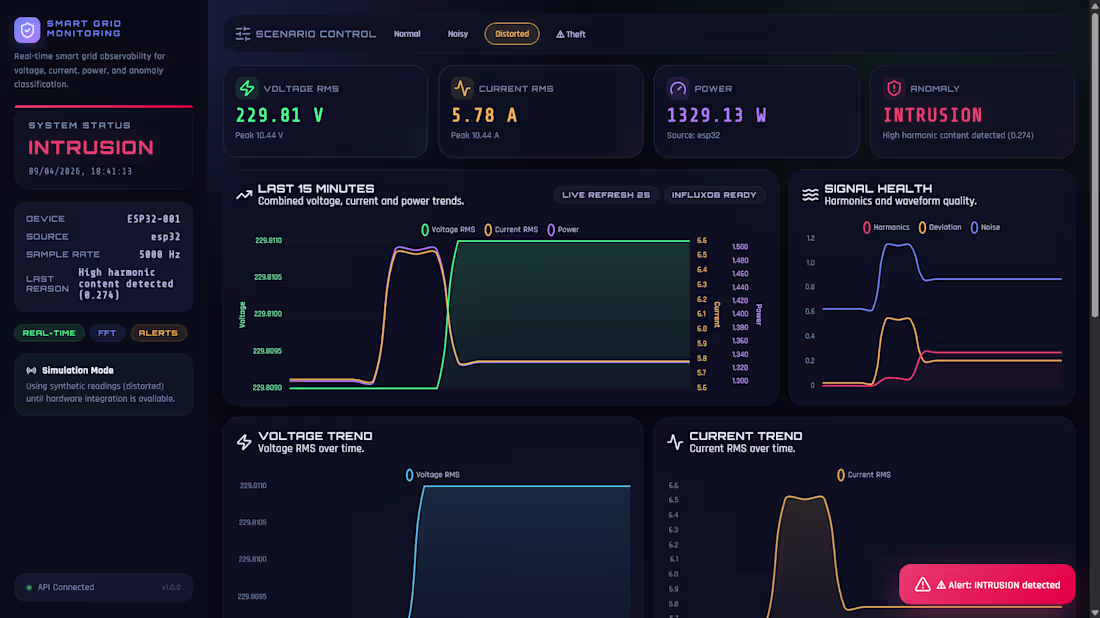Click the source value esp32 in the device panel

tap(166, 237)
